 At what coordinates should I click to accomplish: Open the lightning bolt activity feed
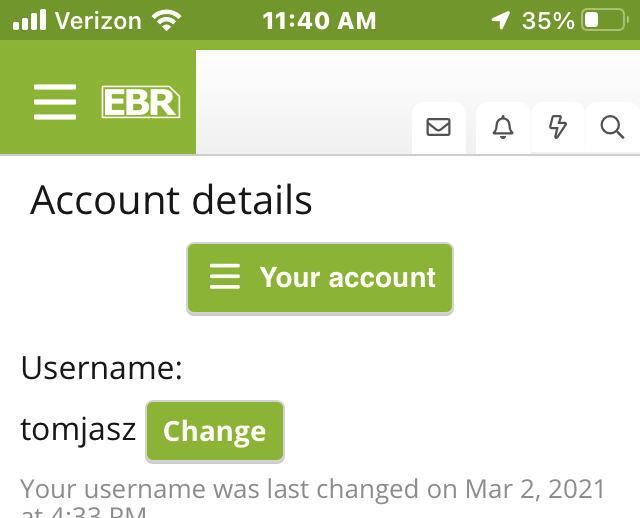(558, 127)
